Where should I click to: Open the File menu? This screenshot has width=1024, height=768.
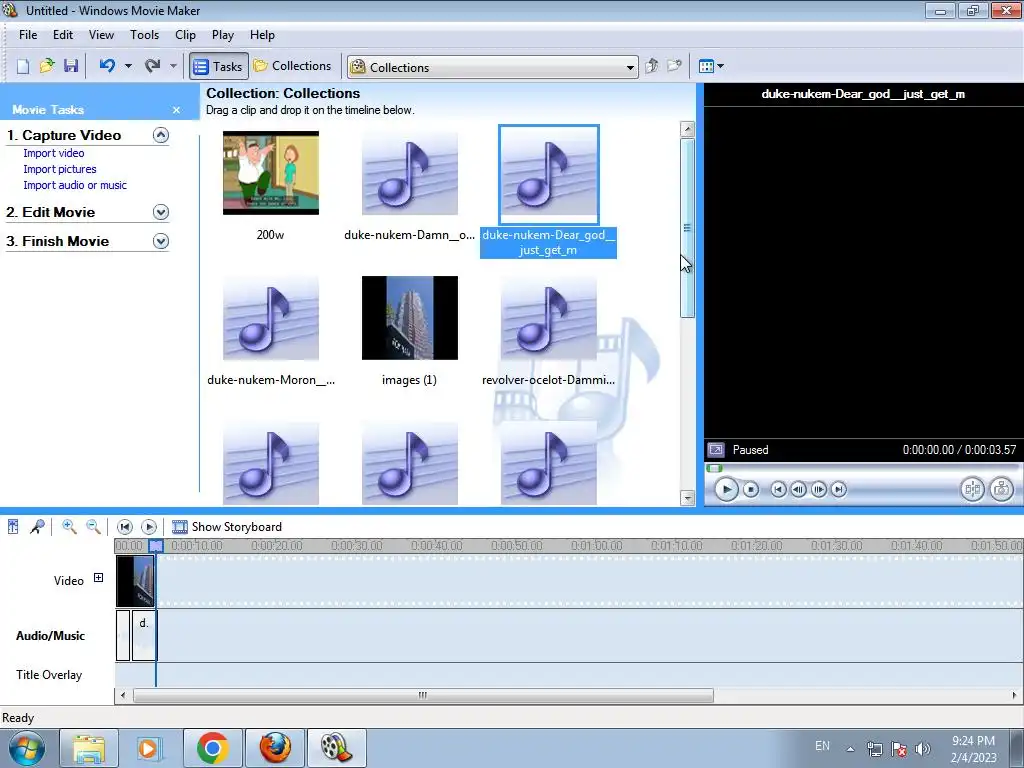(28, 35)
